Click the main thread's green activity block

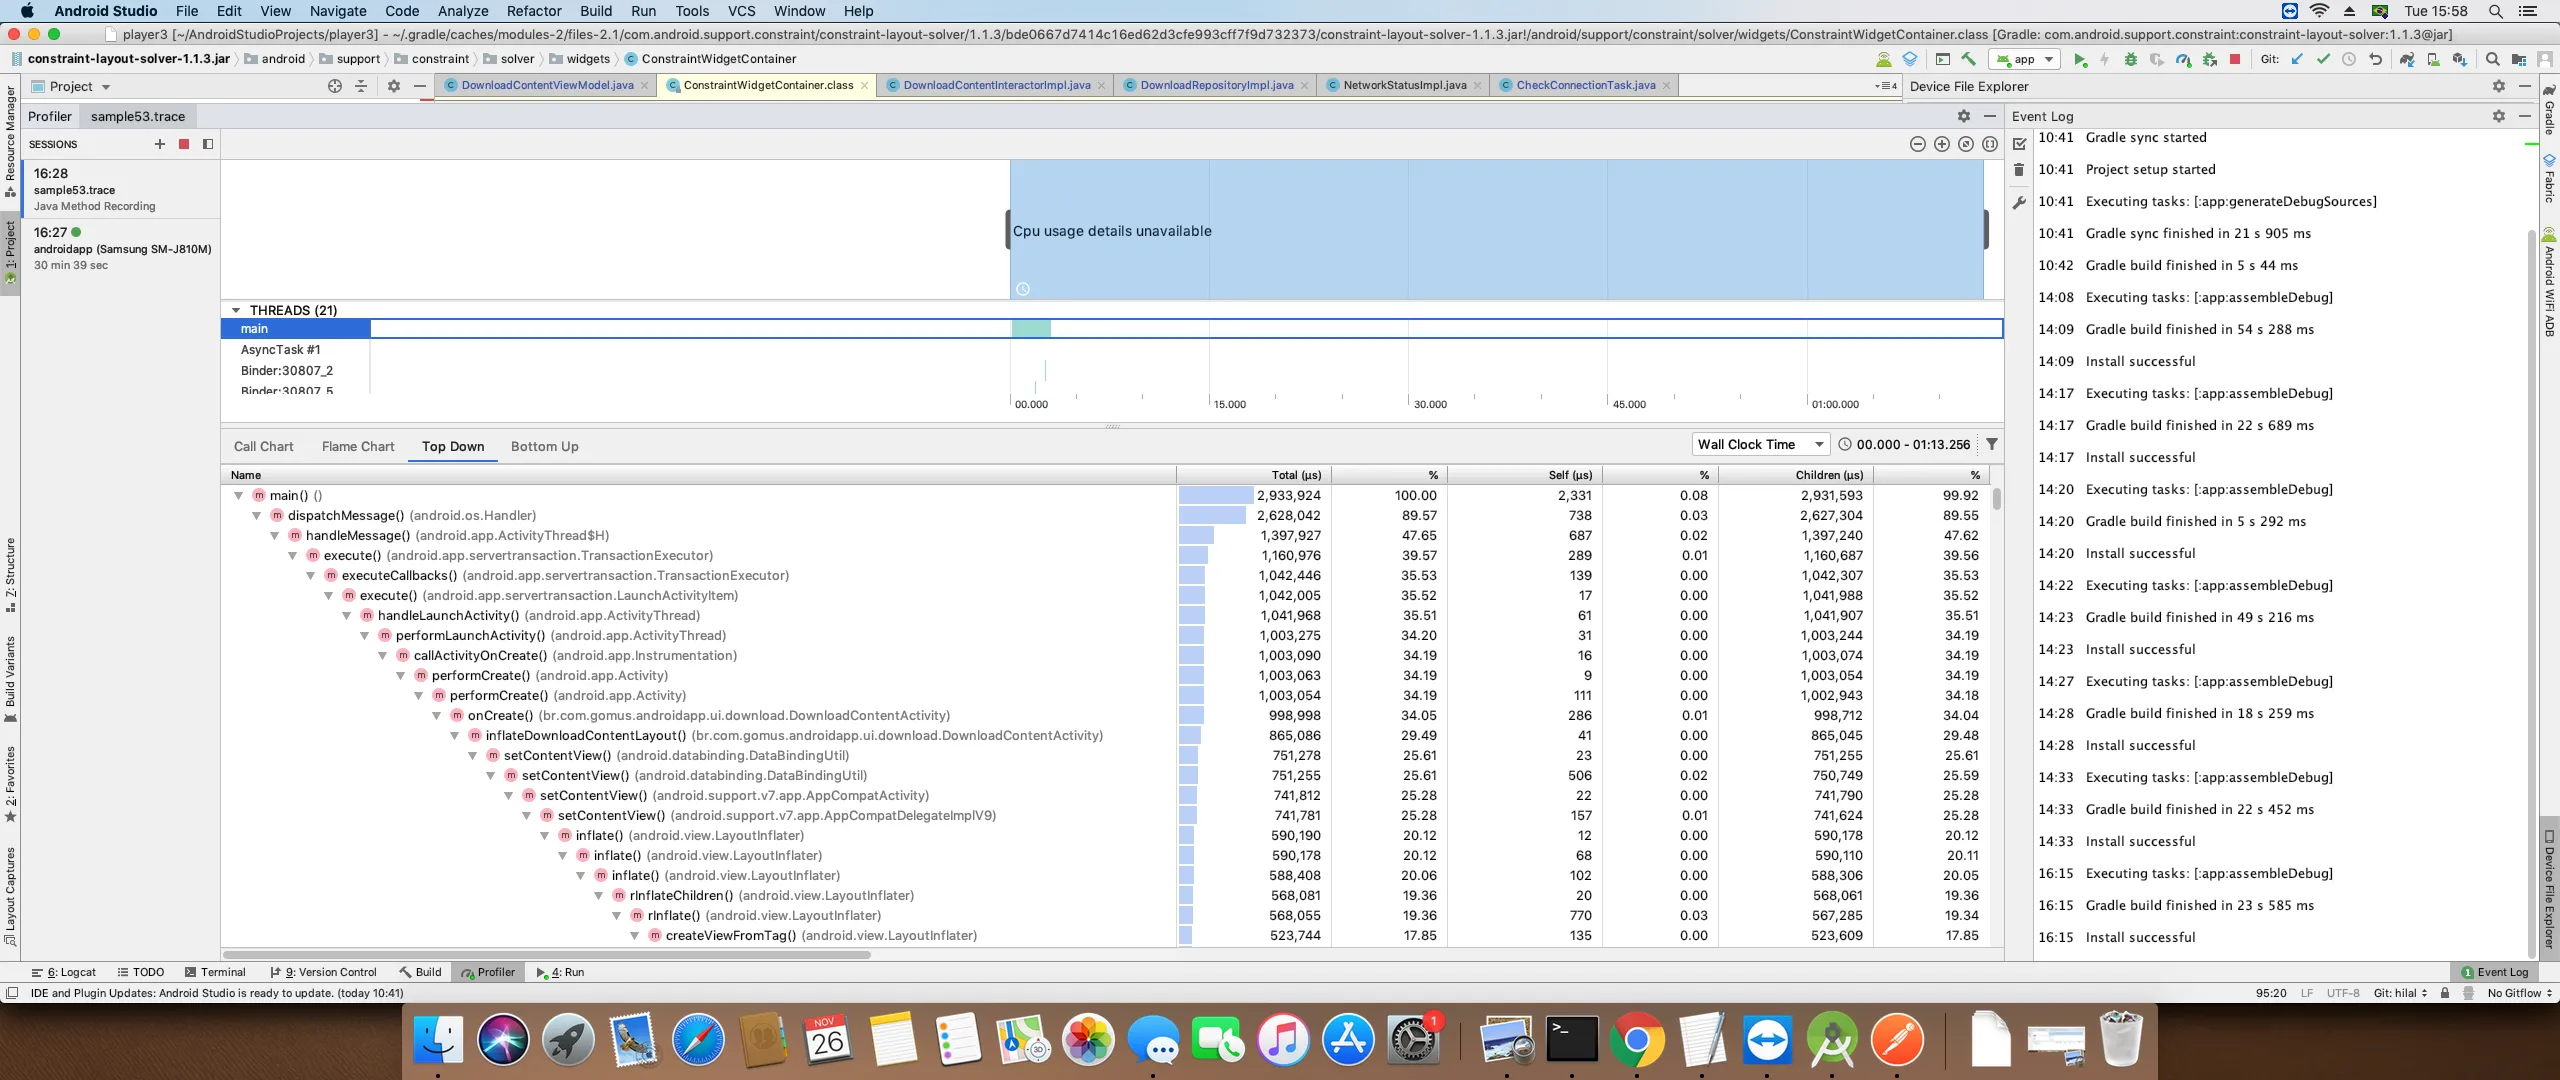1031,329
